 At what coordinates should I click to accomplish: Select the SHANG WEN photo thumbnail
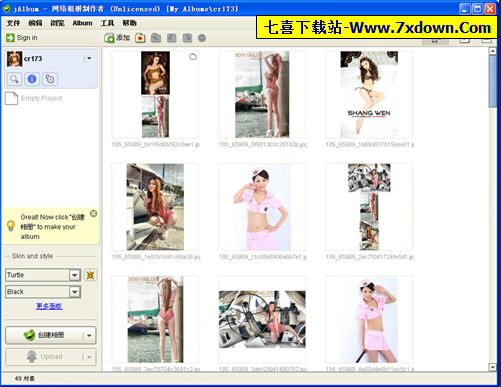click(x=369, y=94)
